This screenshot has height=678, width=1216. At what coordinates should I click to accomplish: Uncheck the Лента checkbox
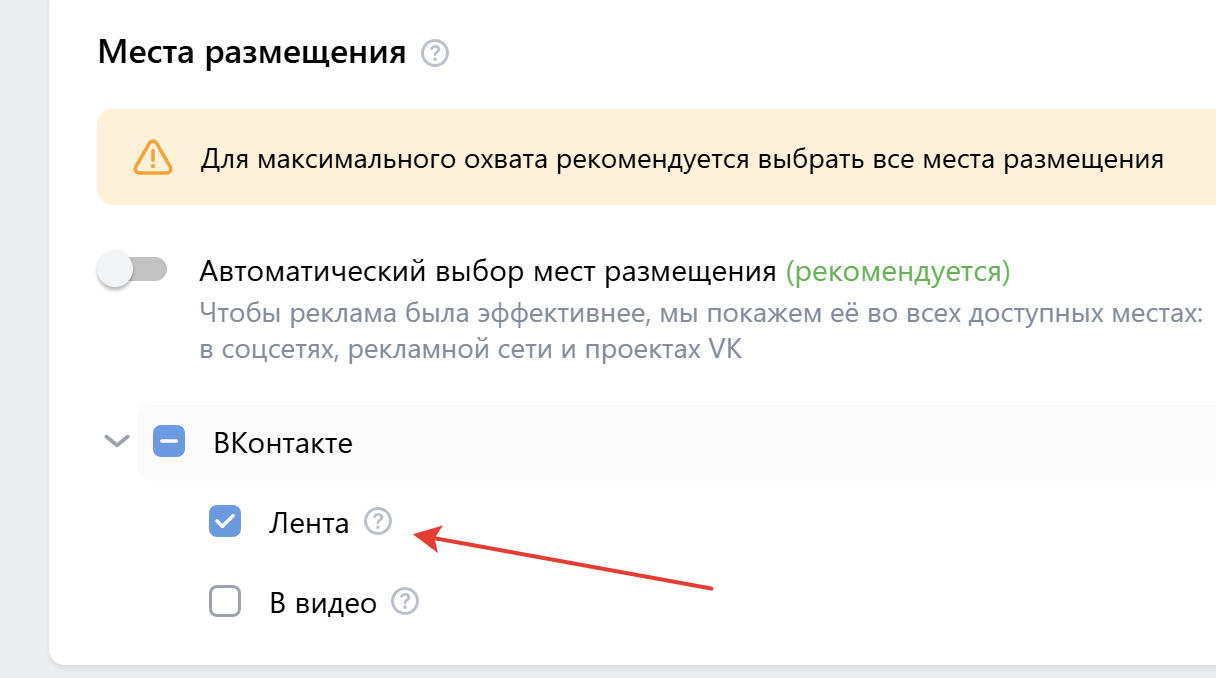pos(225,522)
